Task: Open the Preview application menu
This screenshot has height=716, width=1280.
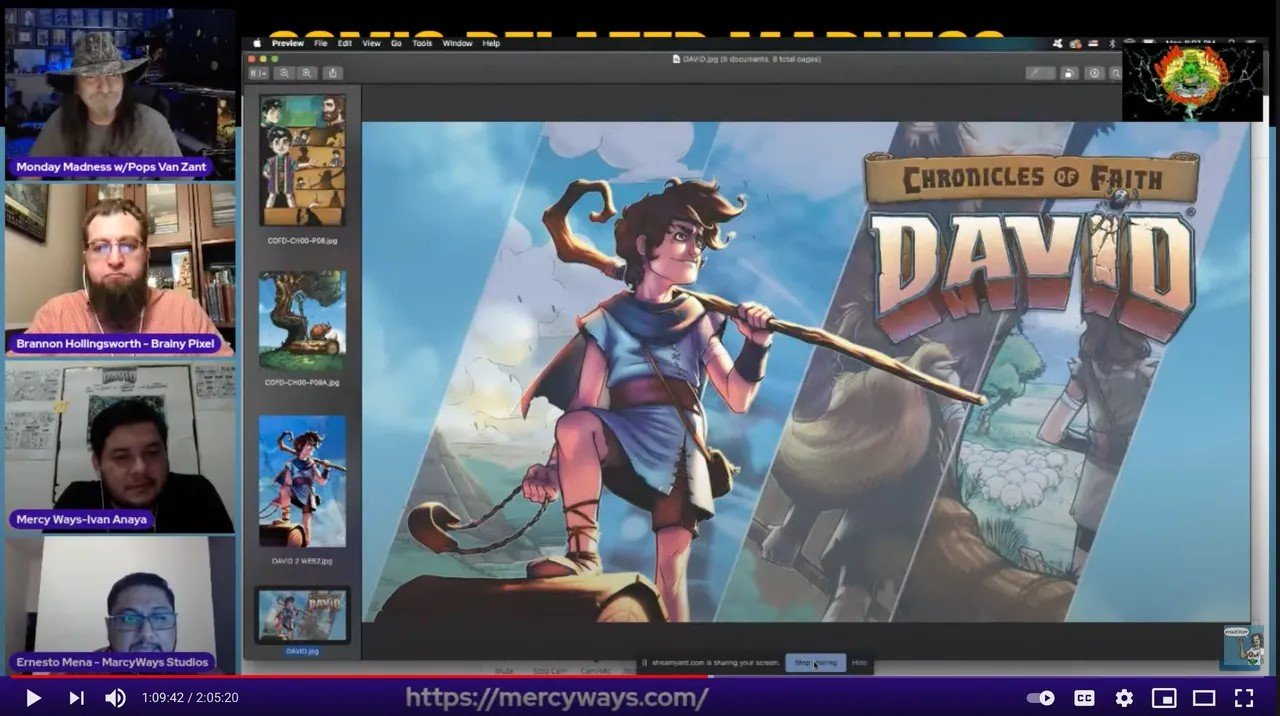Action: click(288, 43)
